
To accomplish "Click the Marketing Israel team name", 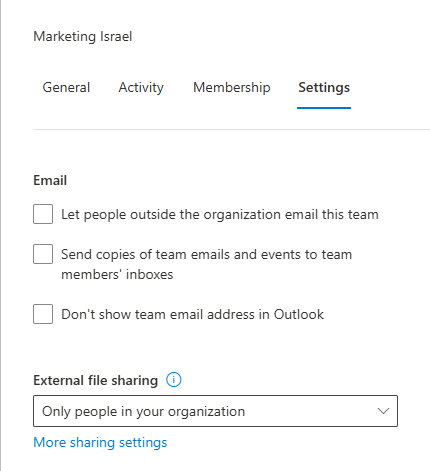I will [x=83, y=36].
